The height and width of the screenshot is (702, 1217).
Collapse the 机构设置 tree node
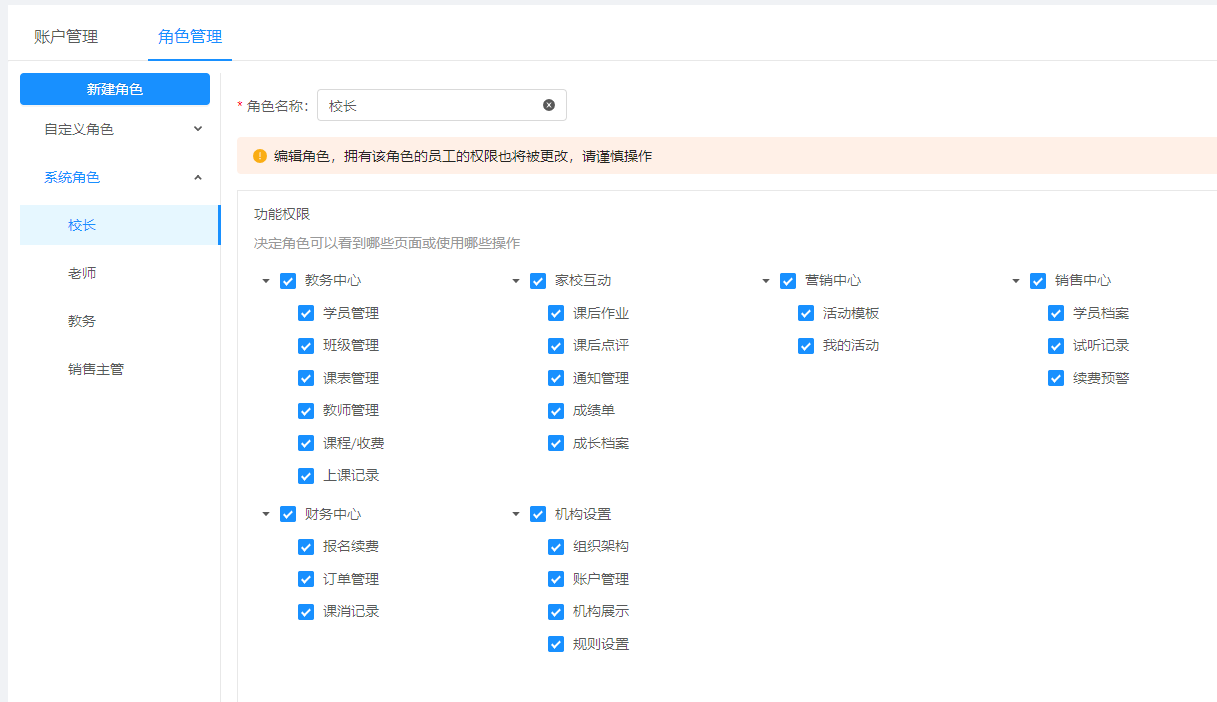pos(516,514)
